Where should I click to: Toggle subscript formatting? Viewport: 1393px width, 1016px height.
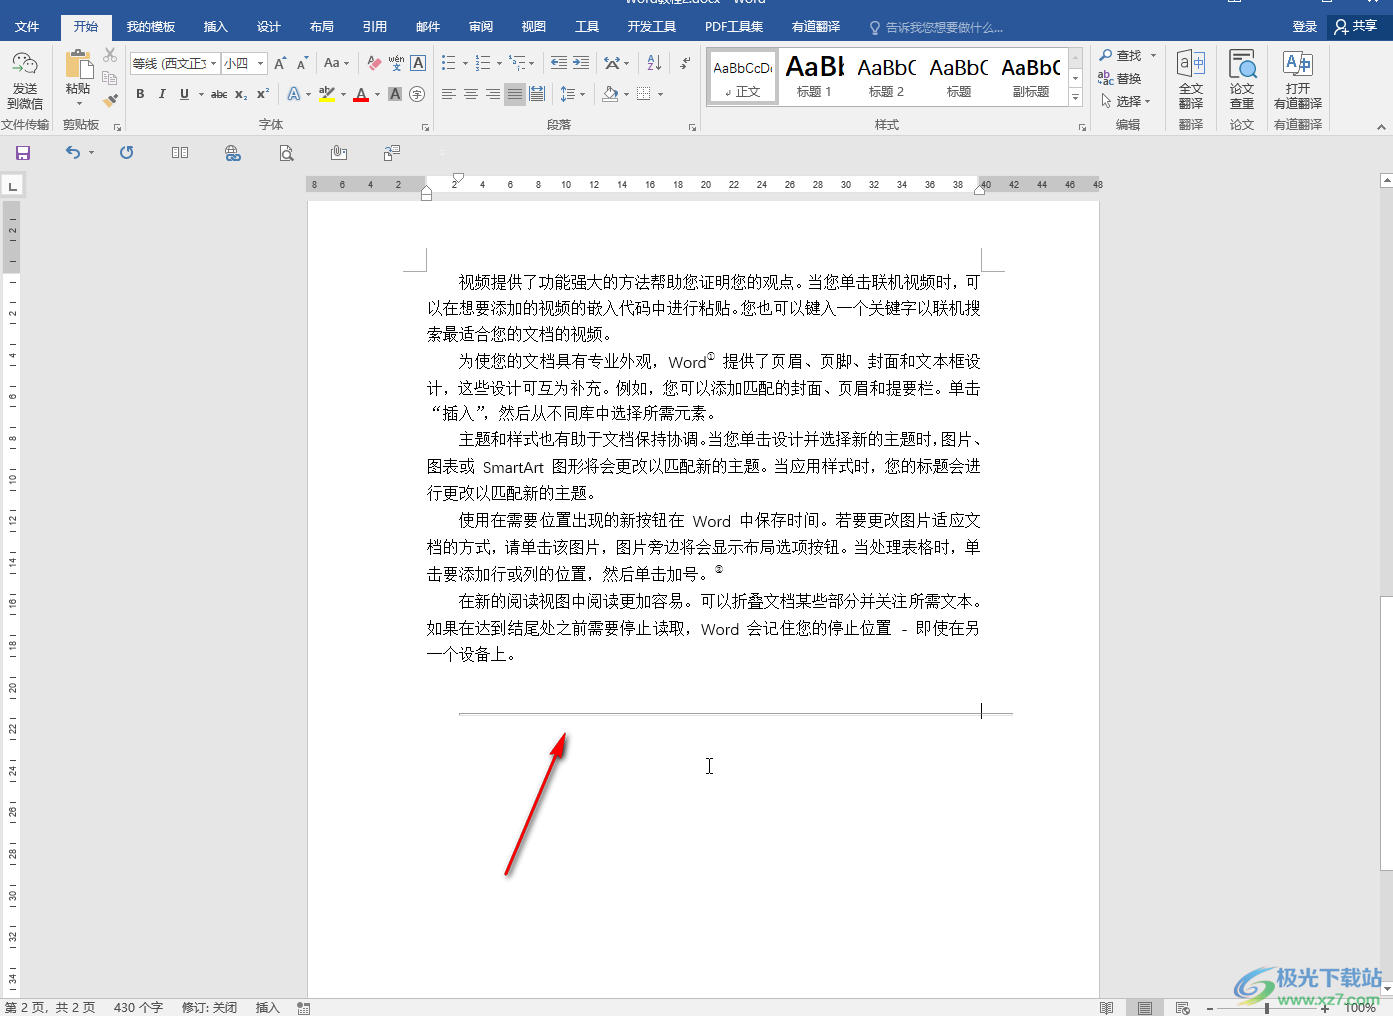pyautogui.click(x=241, y=94)
